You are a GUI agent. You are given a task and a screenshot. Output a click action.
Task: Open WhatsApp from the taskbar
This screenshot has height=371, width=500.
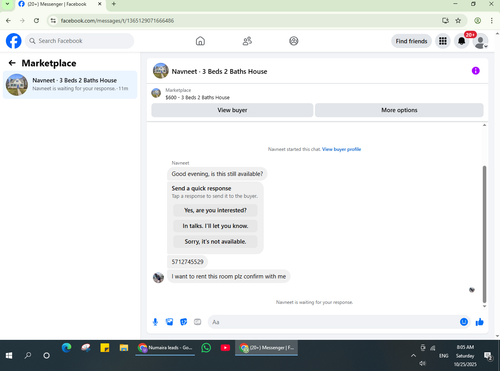tap(206, 348)
